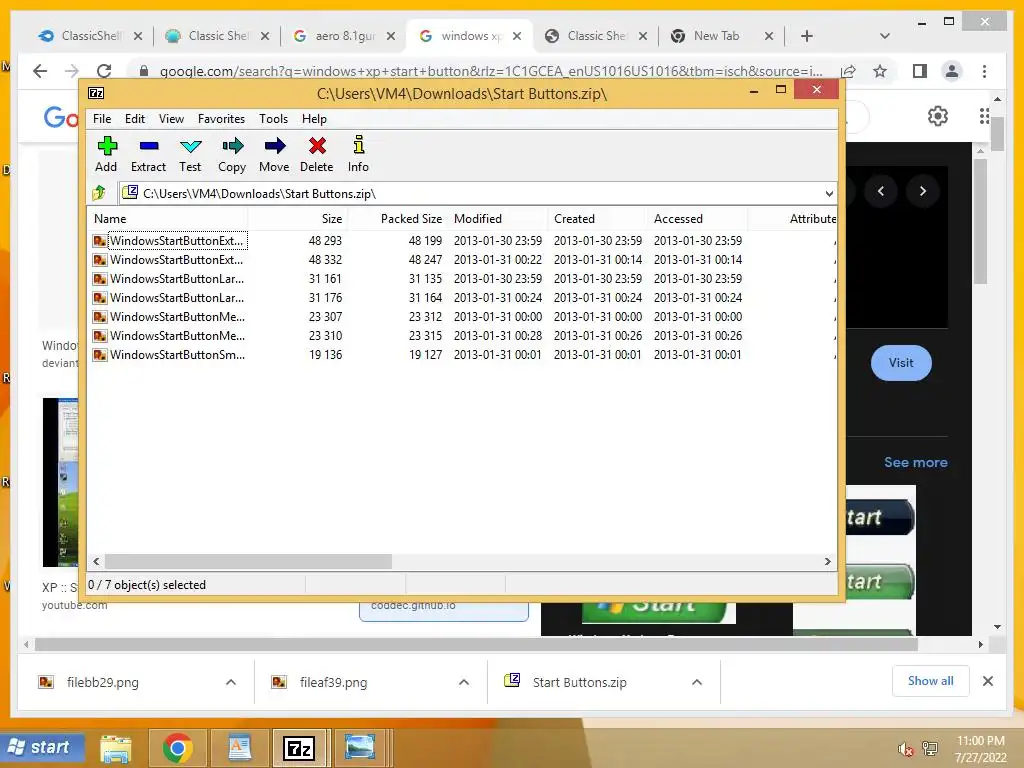Click the Windows start button
Image resolution: width=1024 pixels, height=768 pixels.
point(42,748)
